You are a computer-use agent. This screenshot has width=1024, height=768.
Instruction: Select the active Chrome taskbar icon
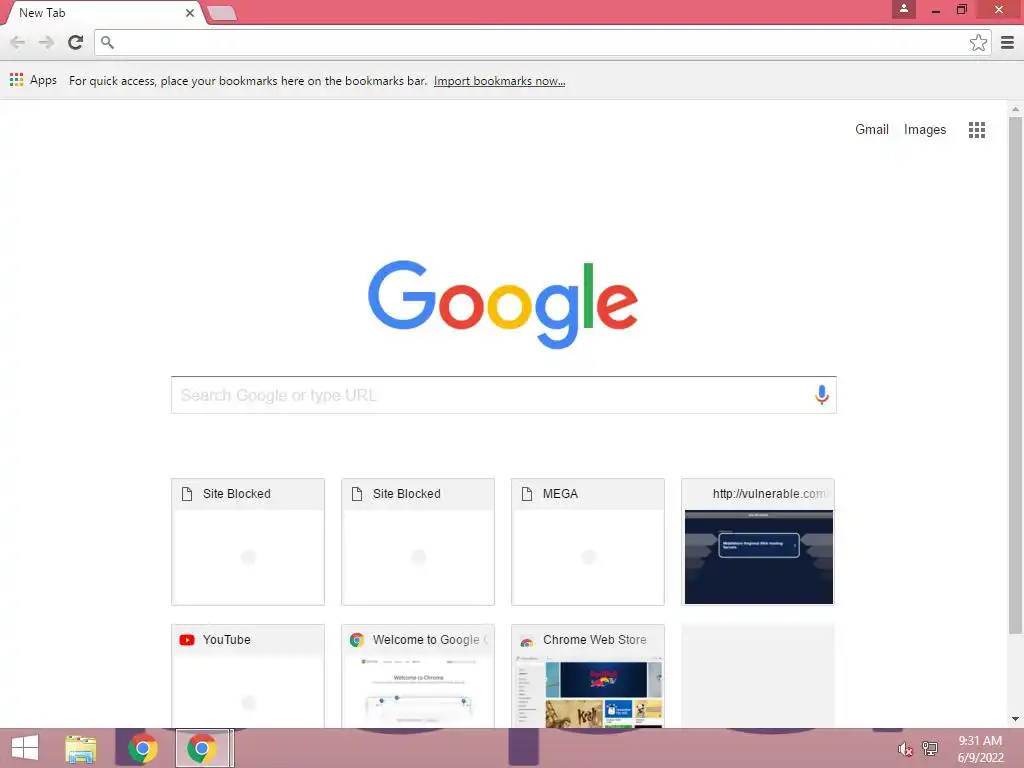(x=202, y=748)
